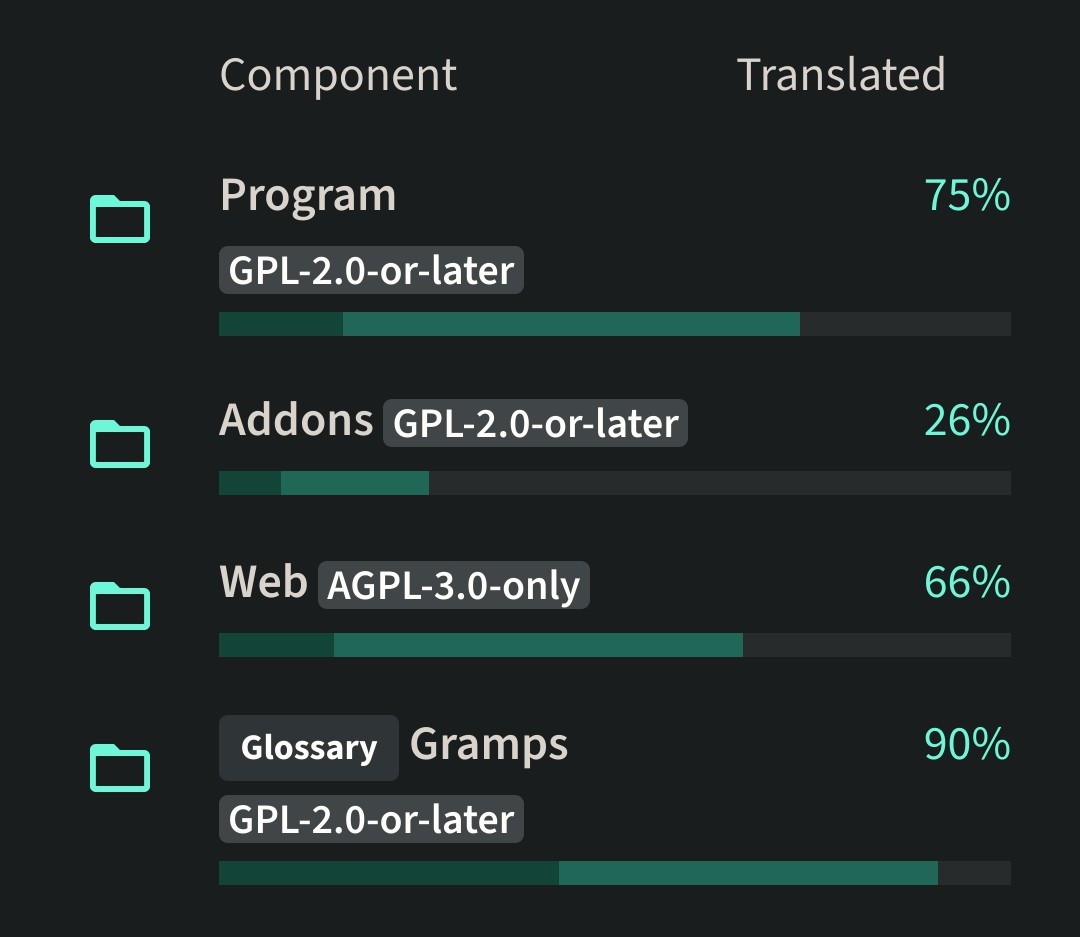This screenshot has height=937, width=1080.
Task: Click Program's GPL-2.0-or-later license badge
Action: [x=371, y=270]
